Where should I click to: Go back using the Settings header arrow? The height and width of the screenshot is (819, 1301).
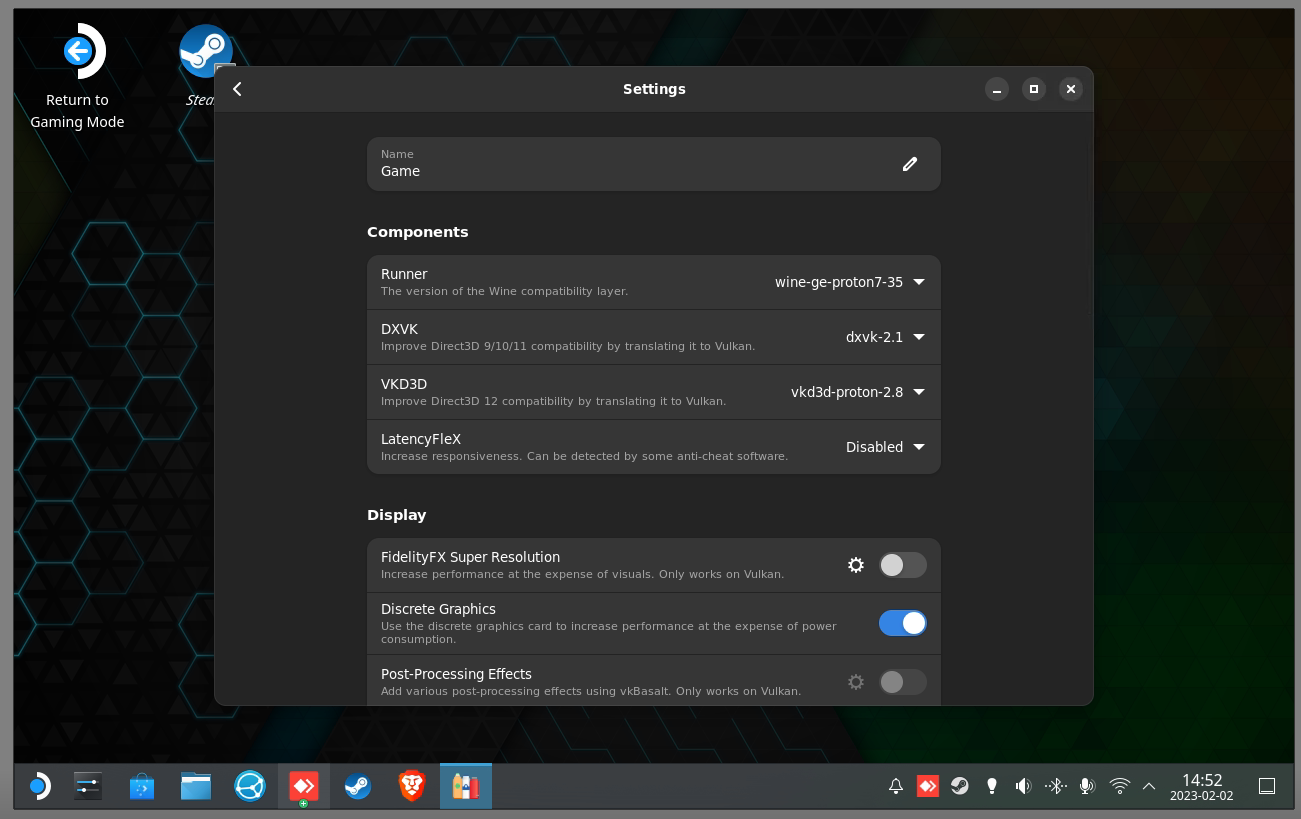pos(237,89)
